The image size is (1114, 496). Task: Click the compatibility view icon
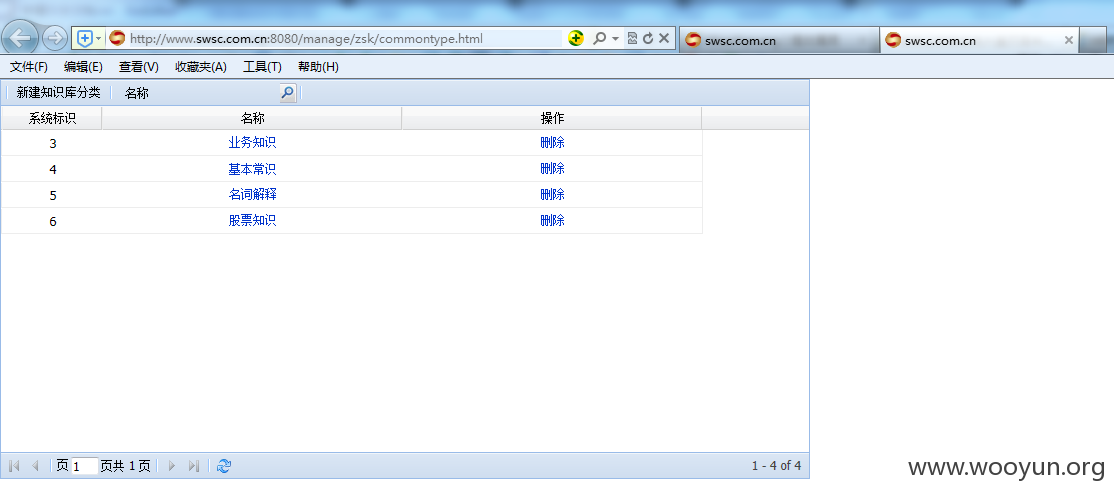[x=632, y=38]
